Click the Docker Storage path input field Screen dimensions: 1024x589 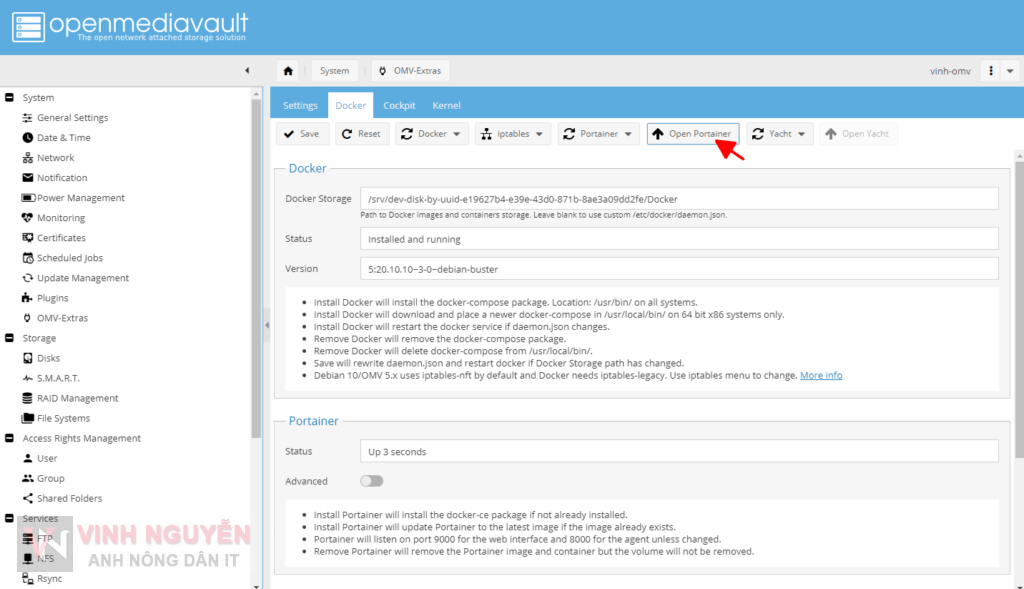pos(680,198)
